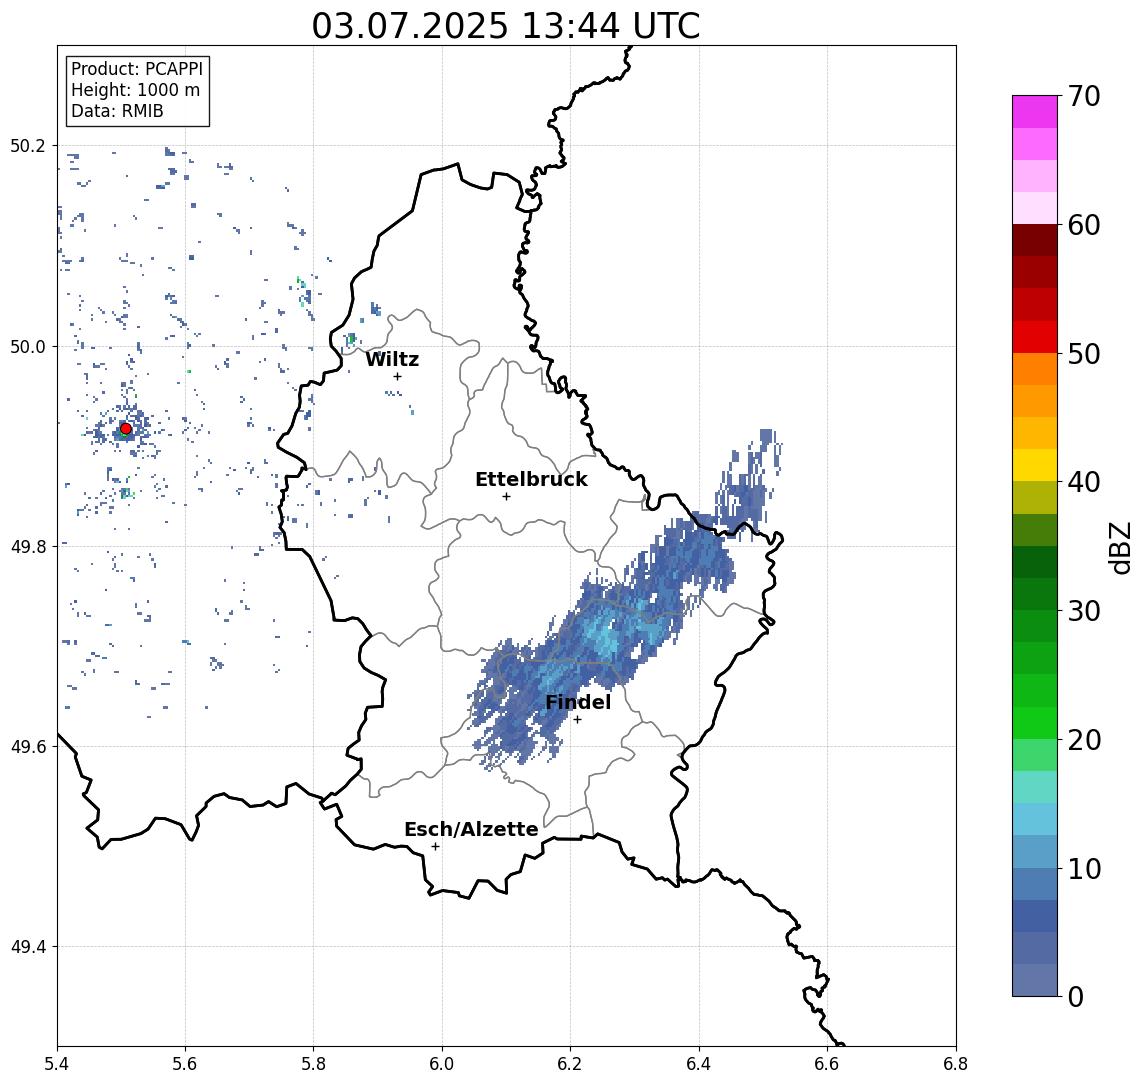Click the 'Esch/Alzette' city label

(x=471, y=829)
